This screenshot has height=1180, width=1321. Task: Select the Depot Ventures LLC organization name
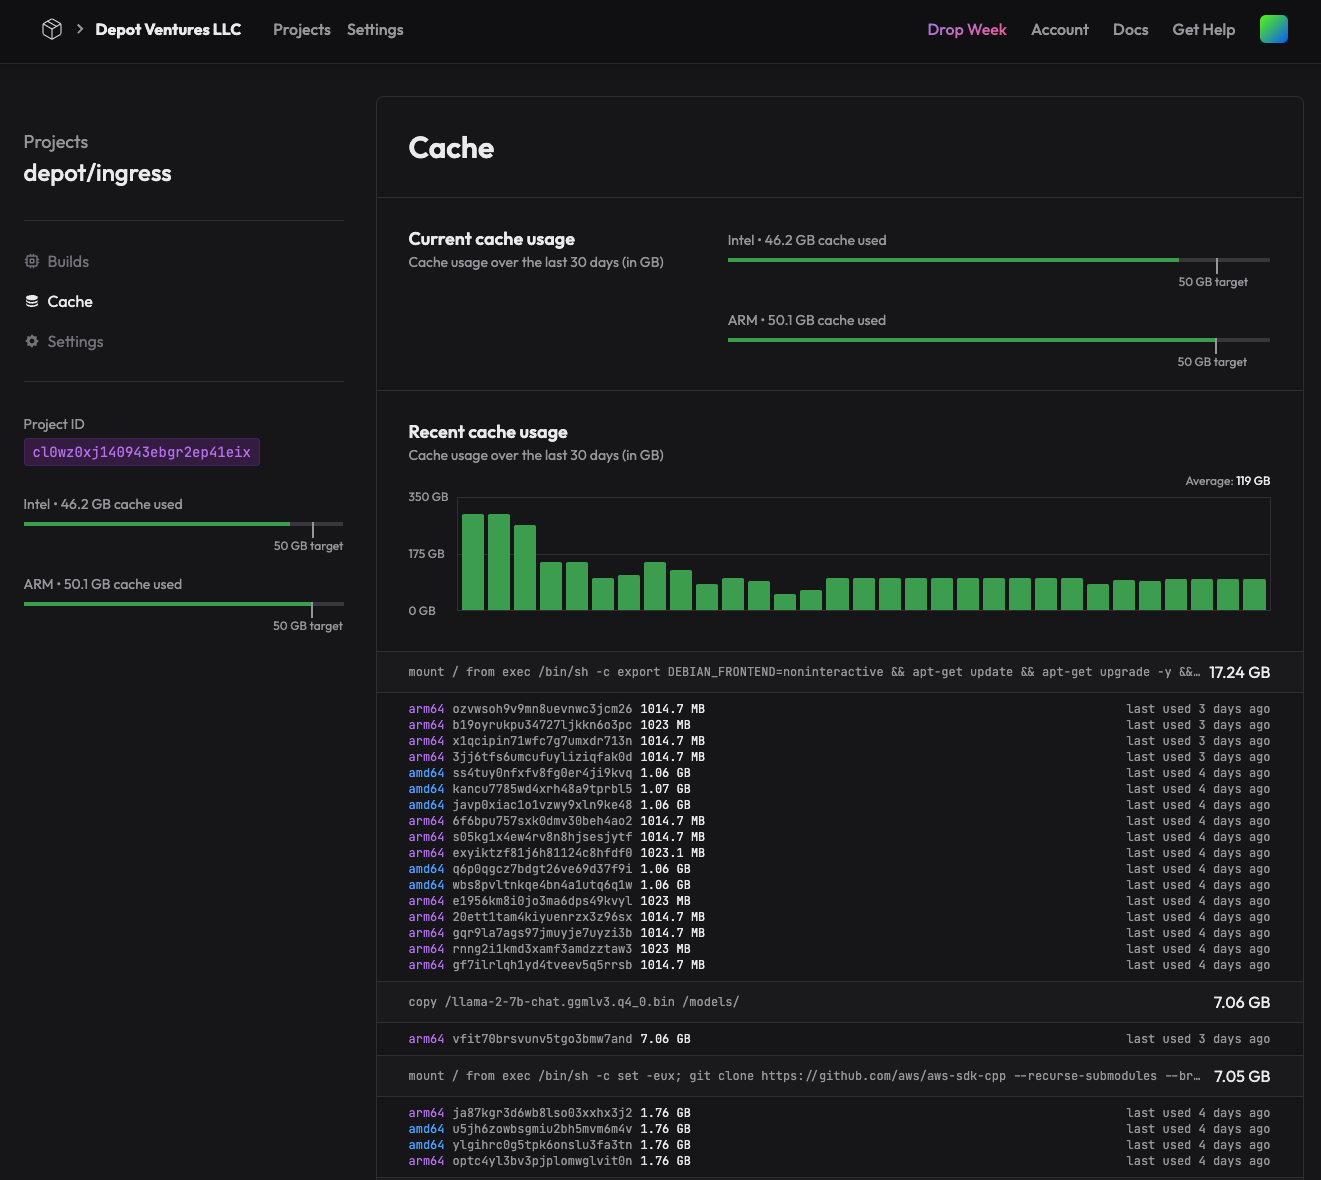point(168,30)
